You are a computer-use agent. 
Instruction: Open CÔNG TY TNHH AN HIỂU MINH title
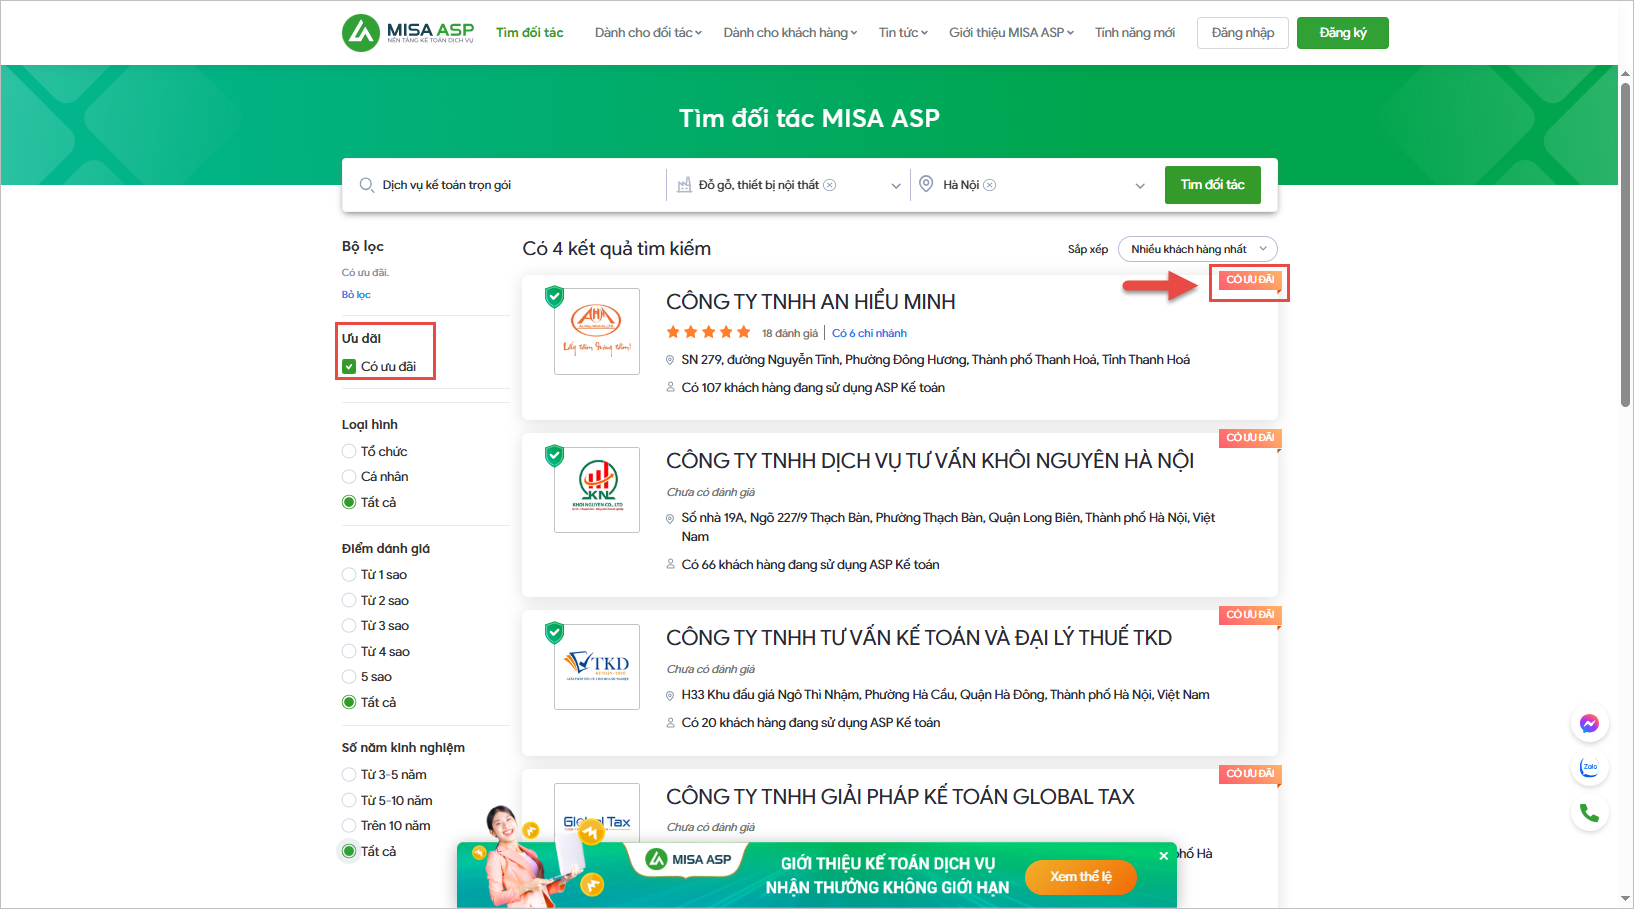point(811,302)
